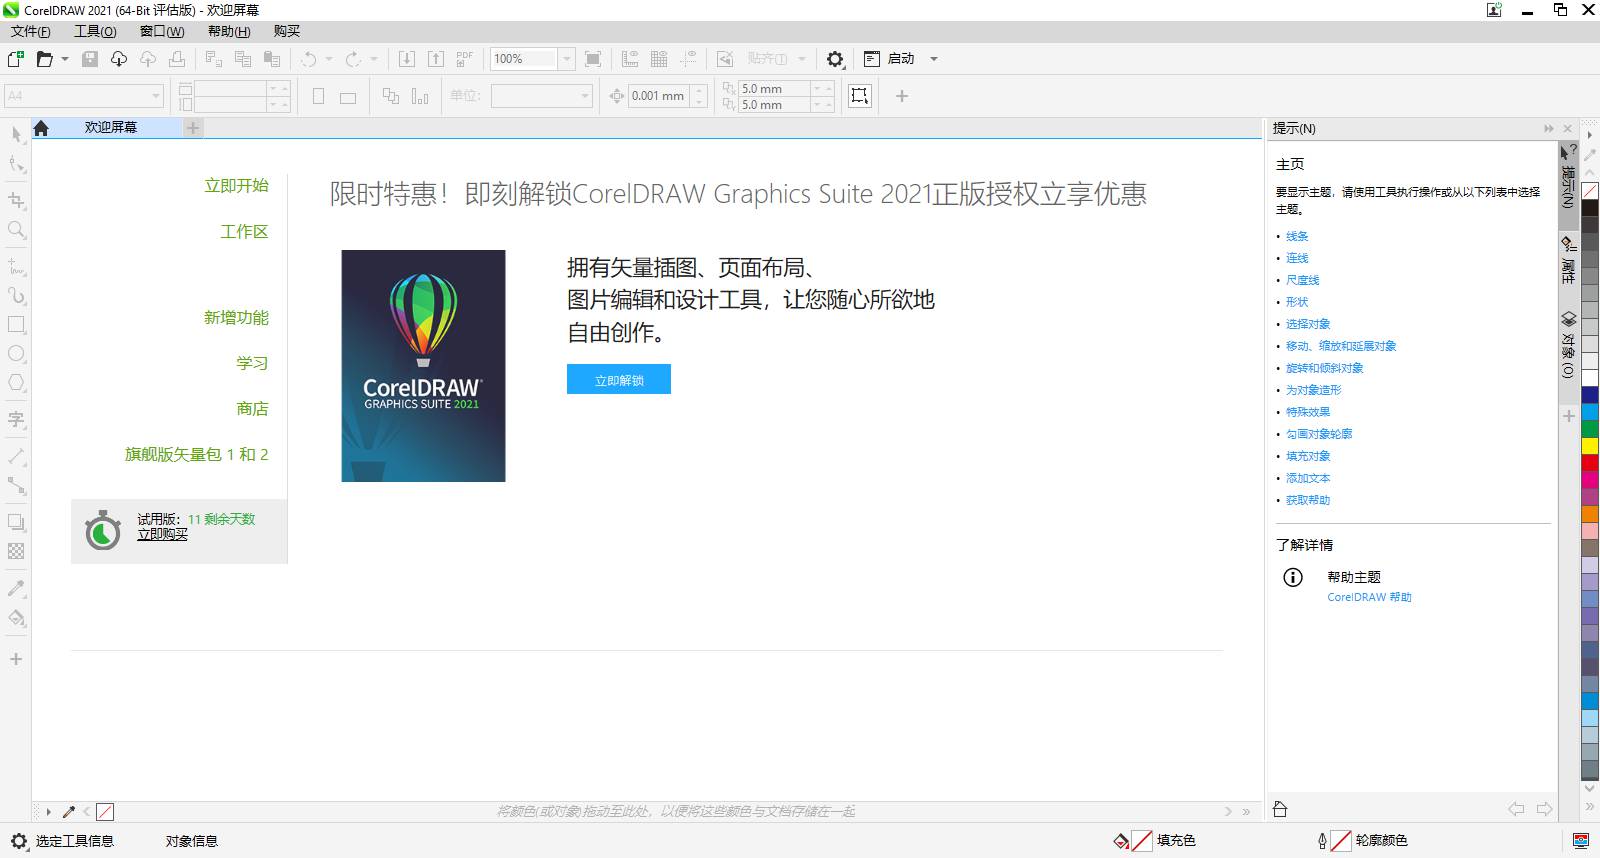
Task: Click the bounding box frame icon
Action: tap(859, 96)
